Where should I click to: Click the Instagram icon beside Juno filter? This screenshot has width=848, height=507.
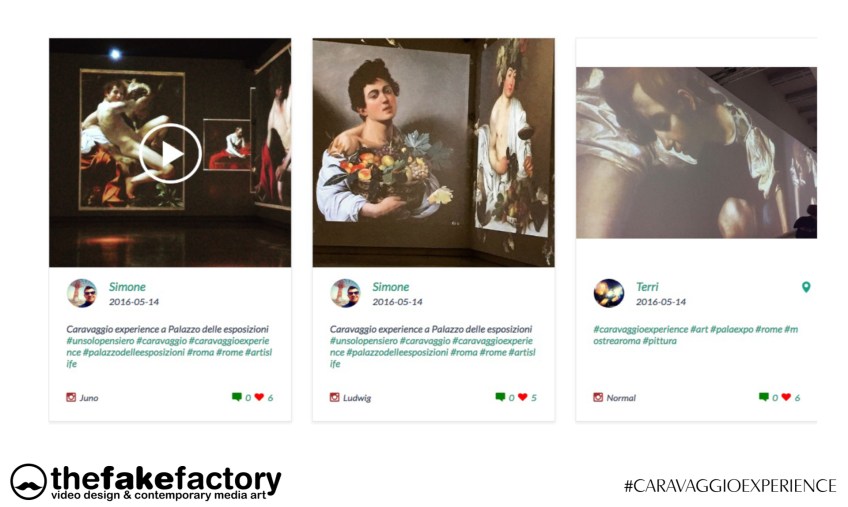point(71,397)
